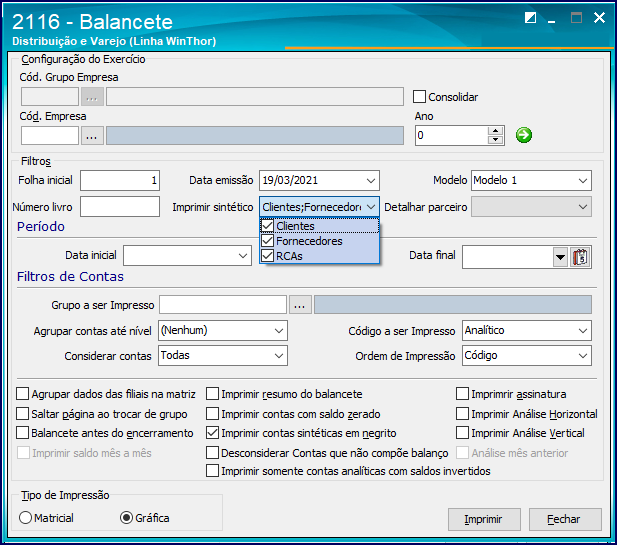Open lookup button for Grupo a ser Impresso
Screen dimensions: 617x545
pos(300,305)
